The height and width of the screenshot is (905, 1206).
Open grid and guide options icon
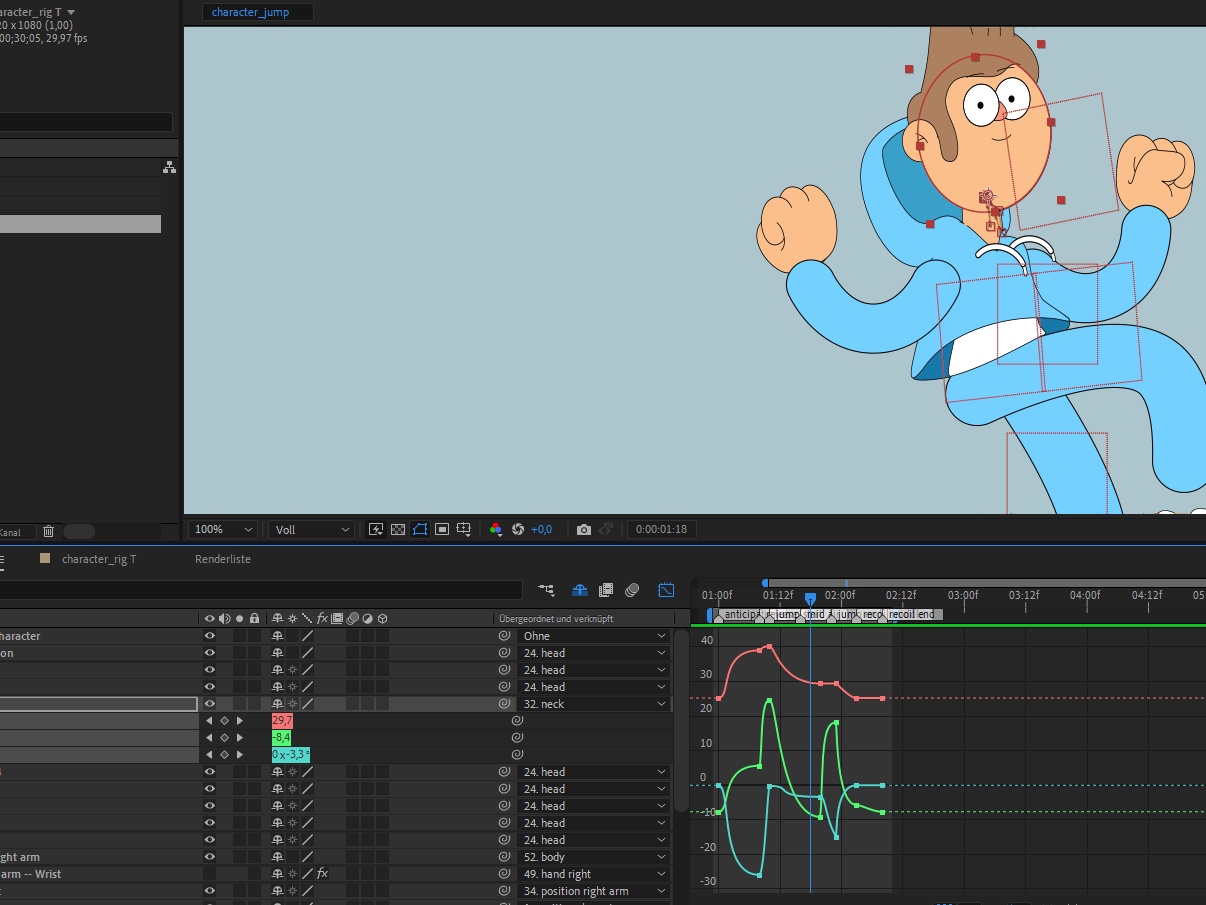(x=464, y=529)
